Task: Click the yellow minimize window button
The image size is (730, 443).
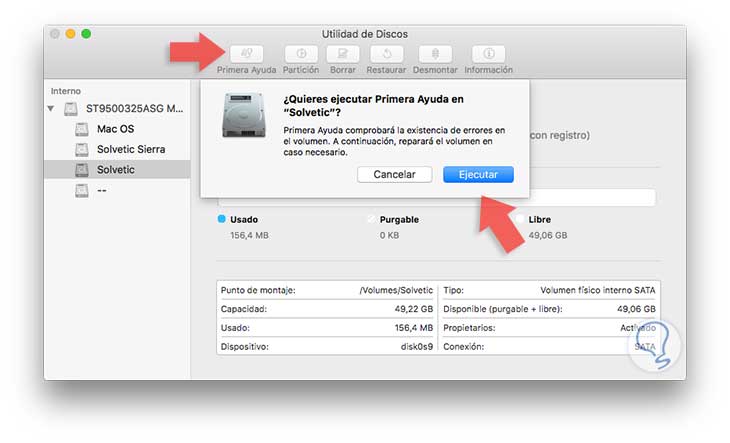Action: tap(70, 34)
